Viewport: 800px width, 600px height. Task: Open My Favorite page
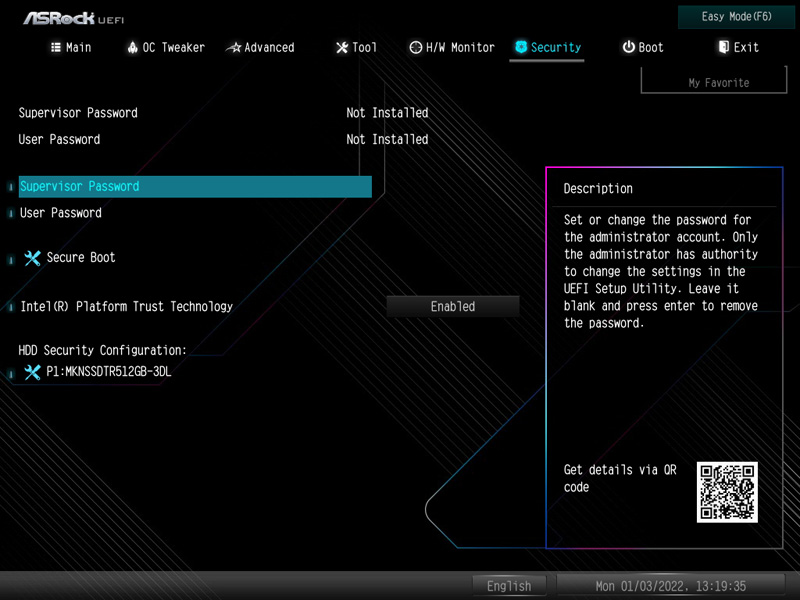pos(714,82)
